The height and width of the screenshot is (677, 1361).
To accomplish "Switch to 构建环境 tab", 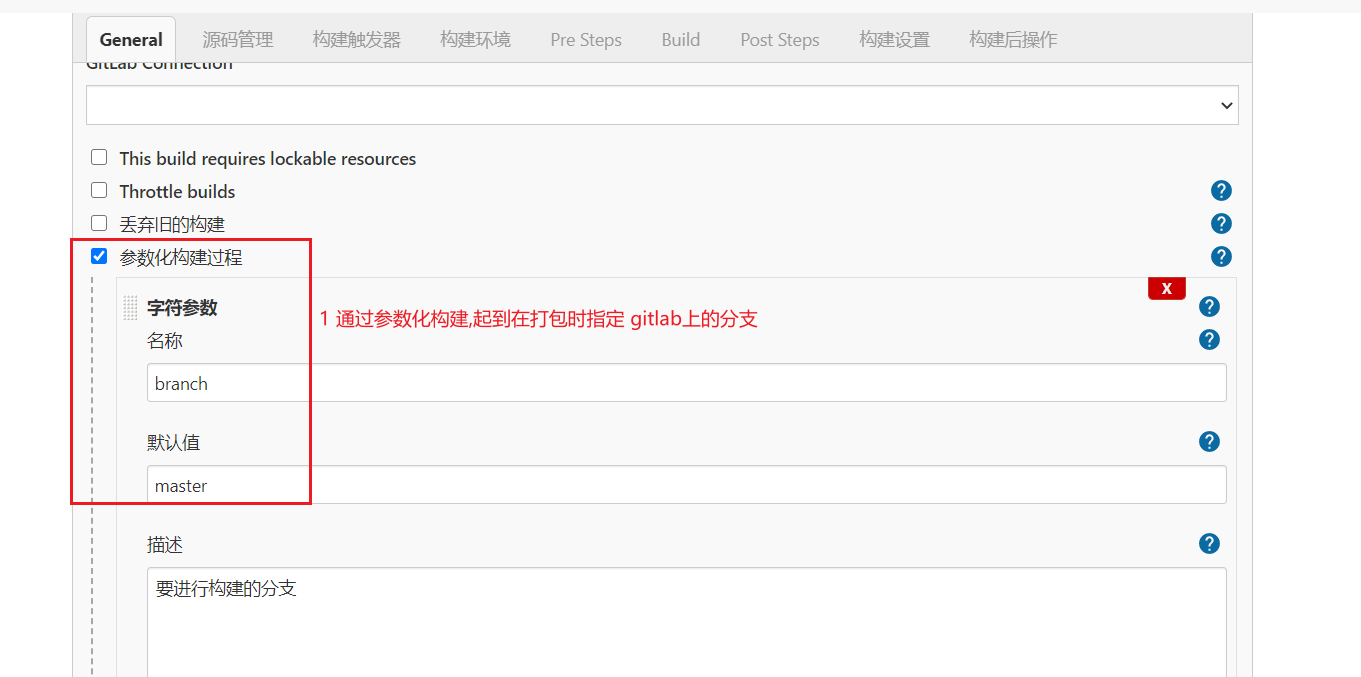I will coord(476,40).
